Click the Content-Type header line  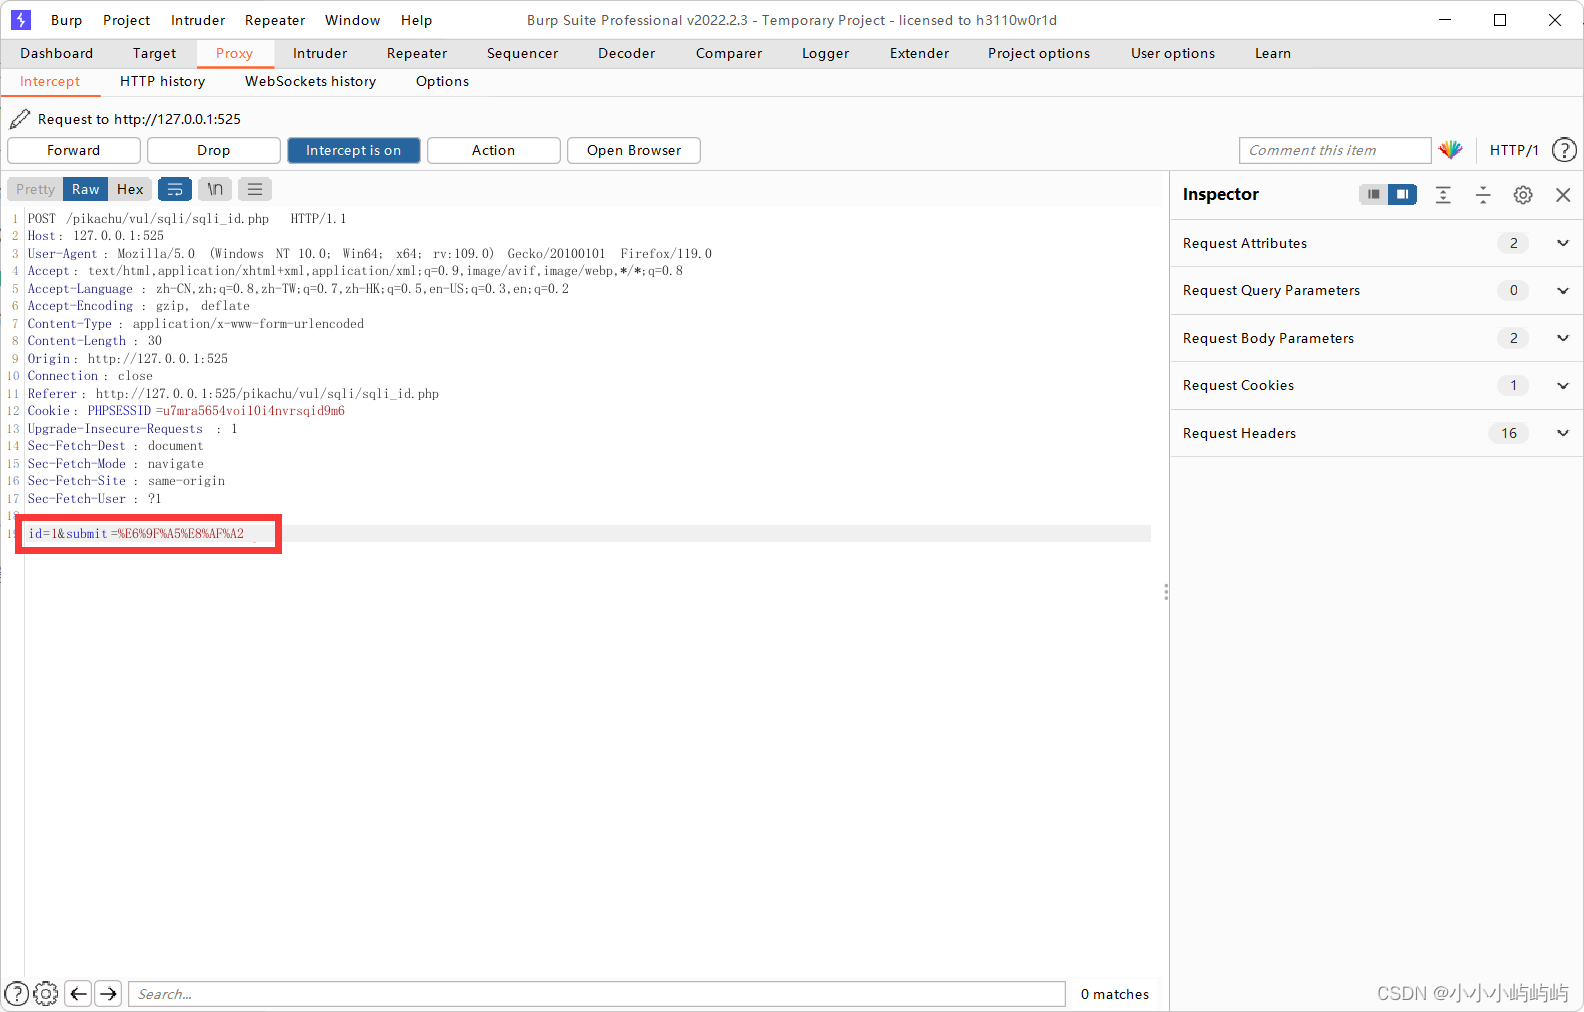(x=196, y=324)
